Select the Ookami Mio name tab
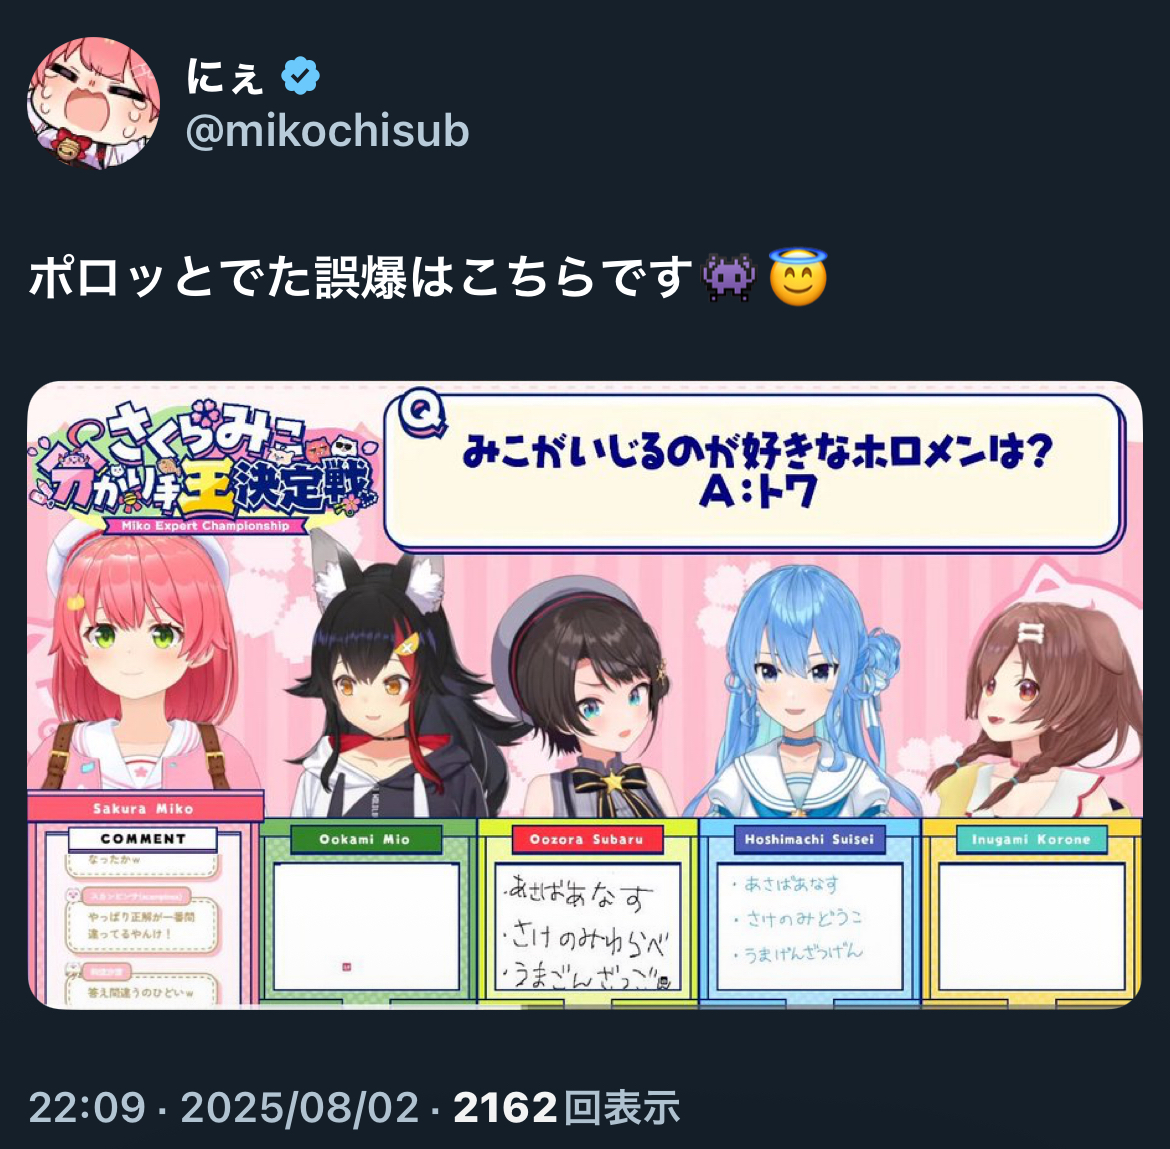1170x1149 pixels. coord(365,839)
